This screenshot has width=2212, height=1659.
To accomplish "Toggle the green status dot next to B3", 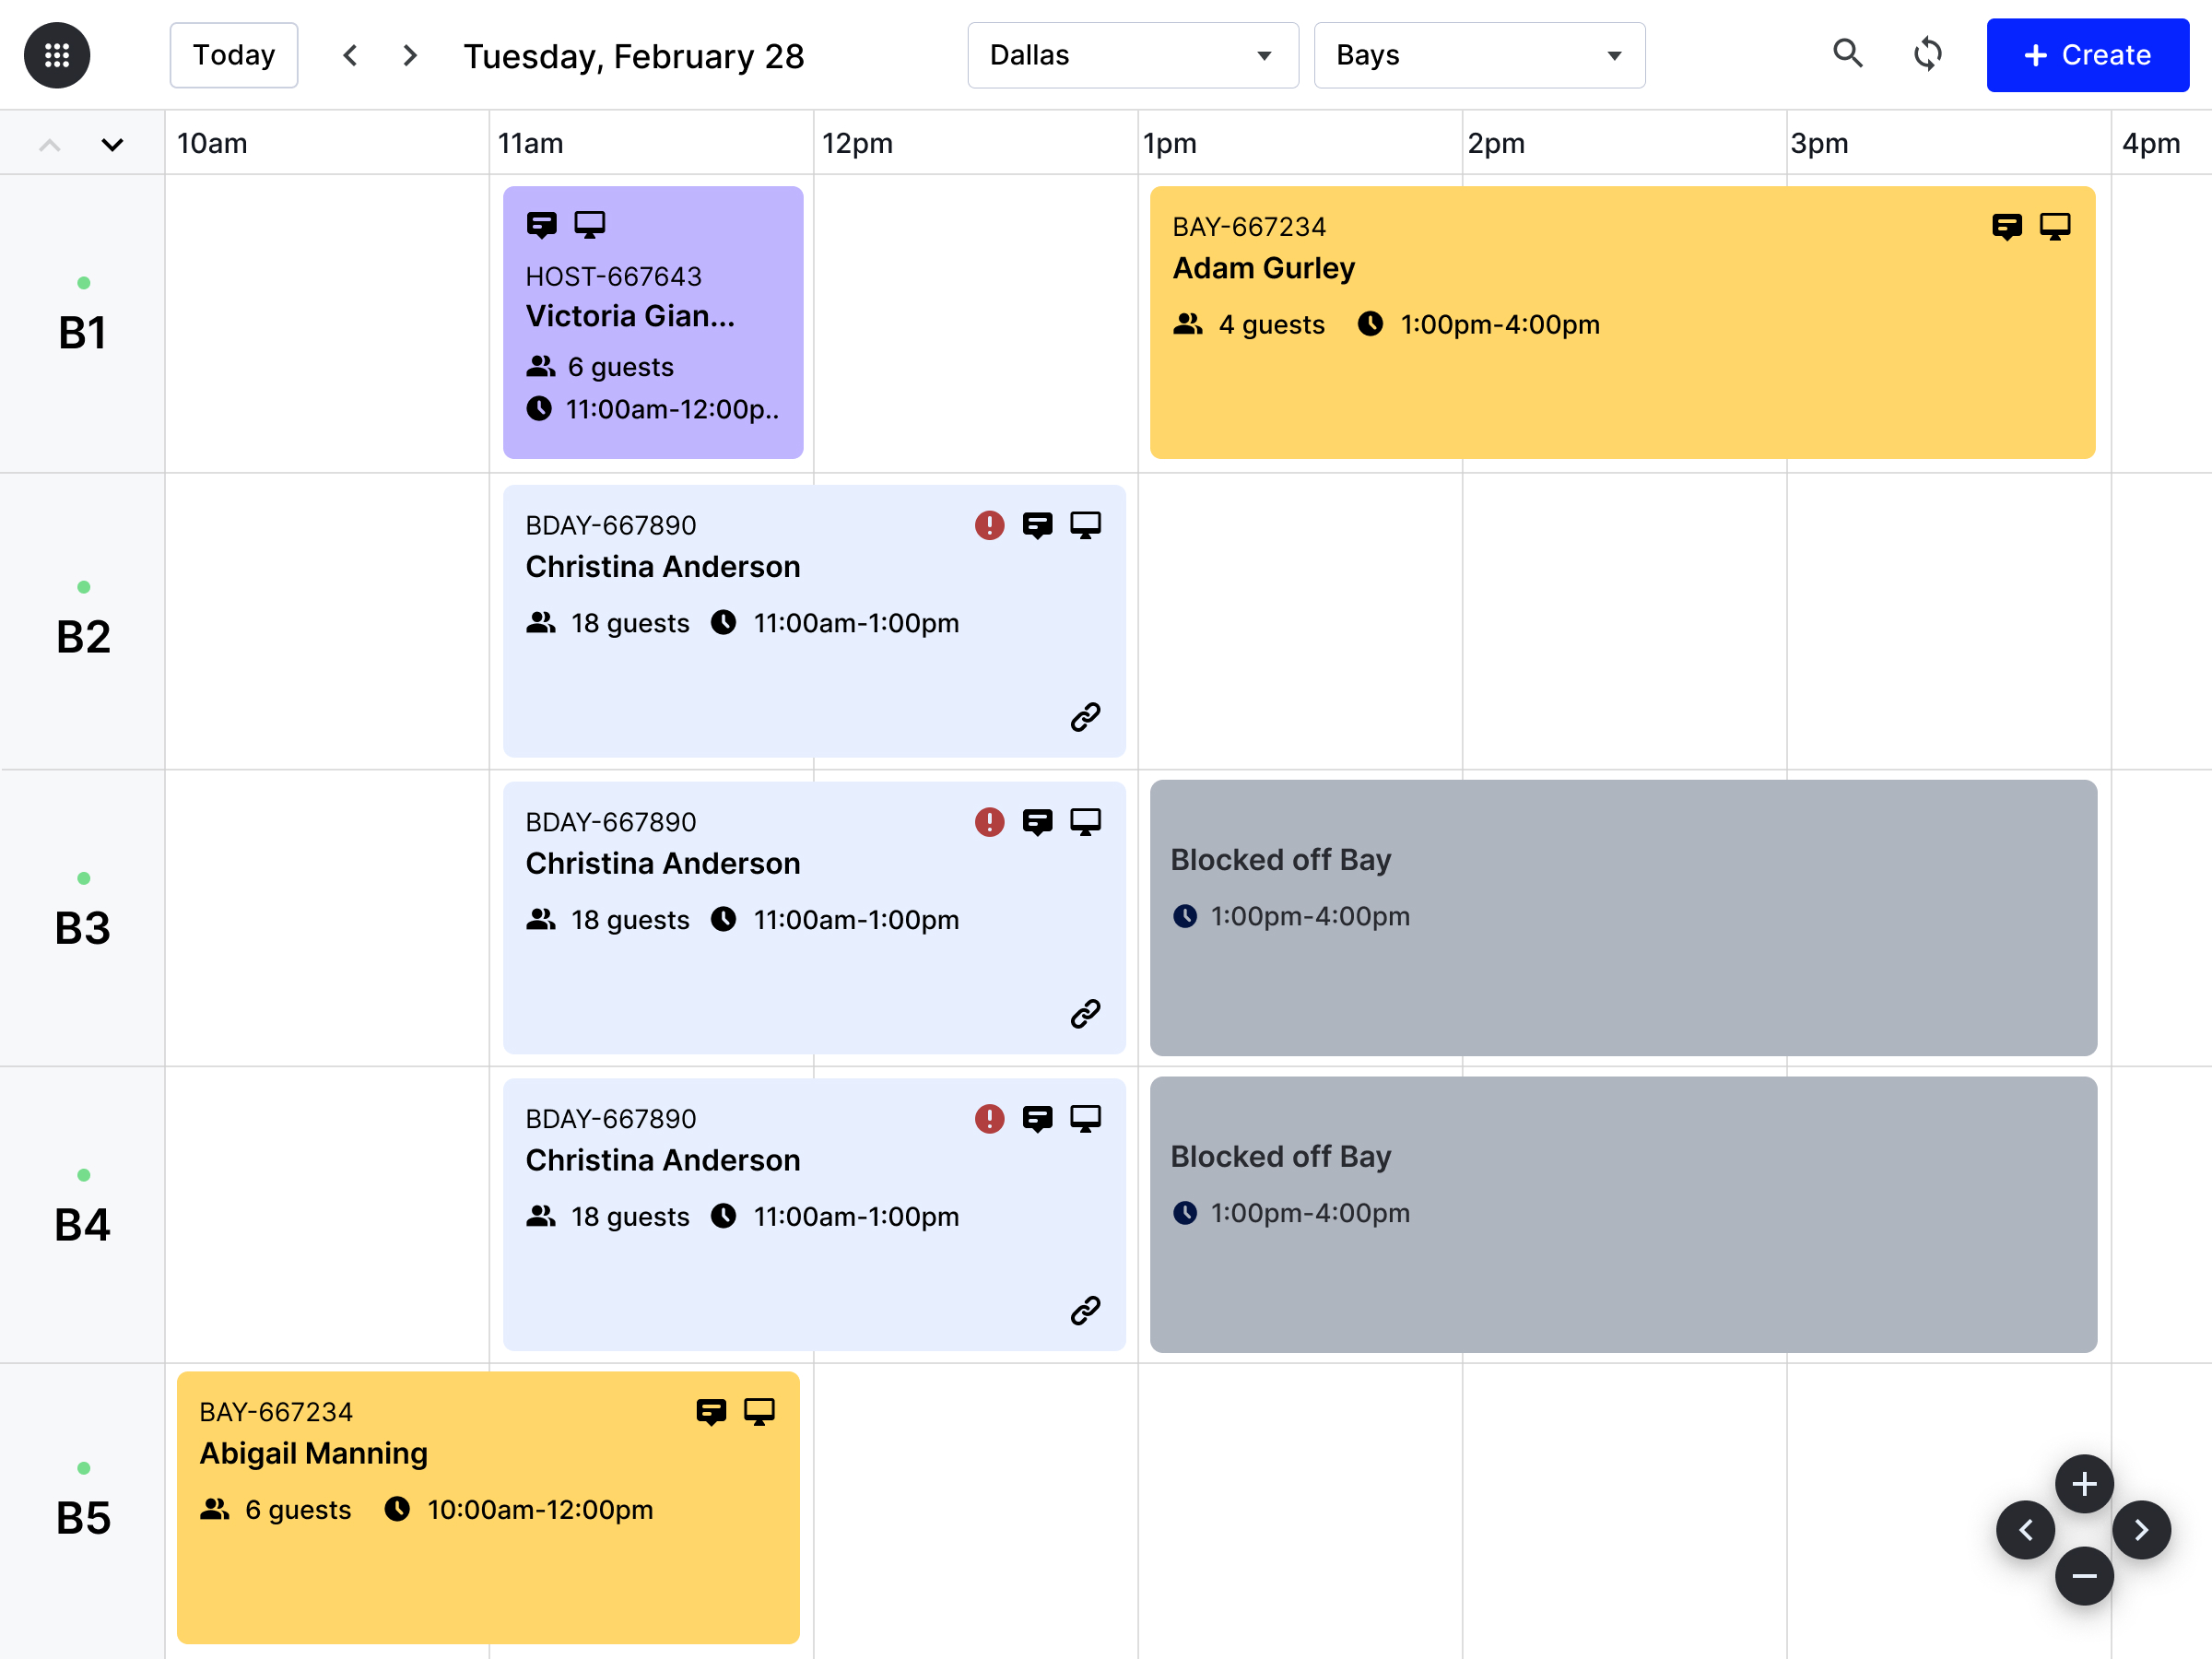I will click(x=84, y=877).
